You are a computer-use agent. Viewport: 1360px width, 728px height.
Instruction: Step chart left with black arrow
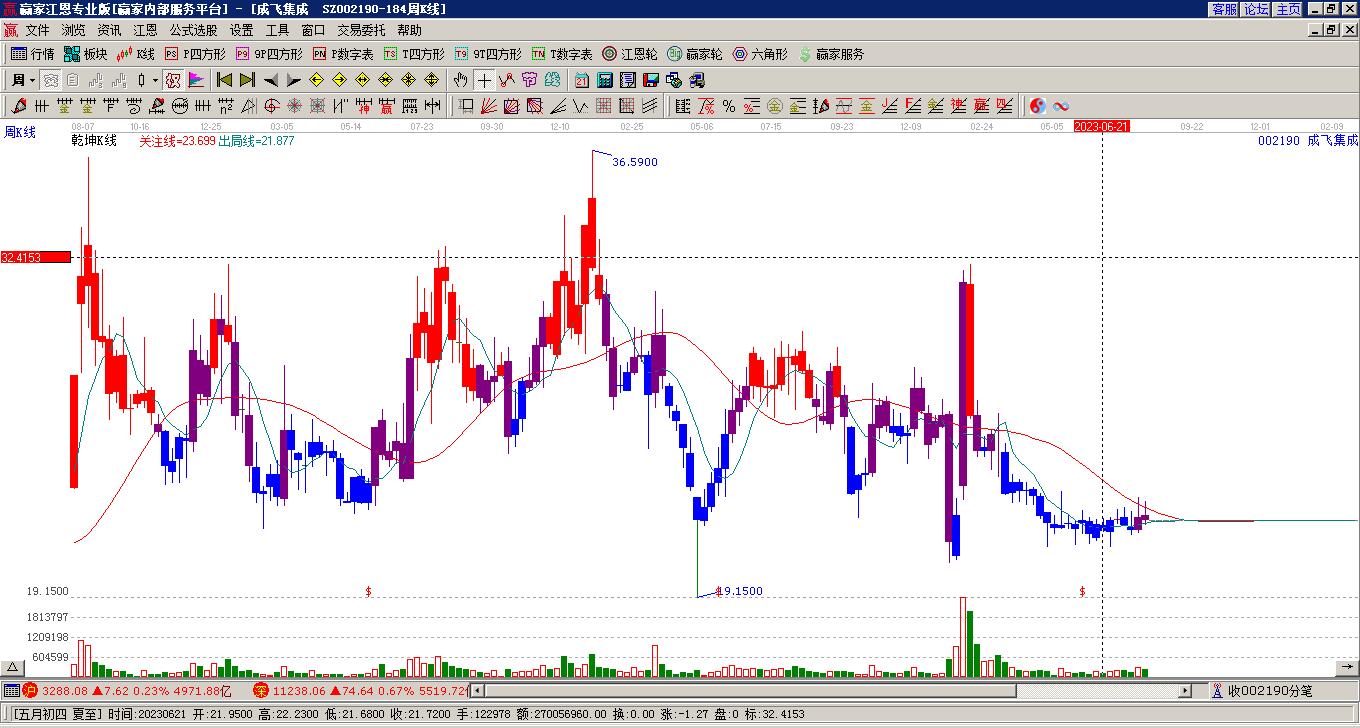[270, 80]
